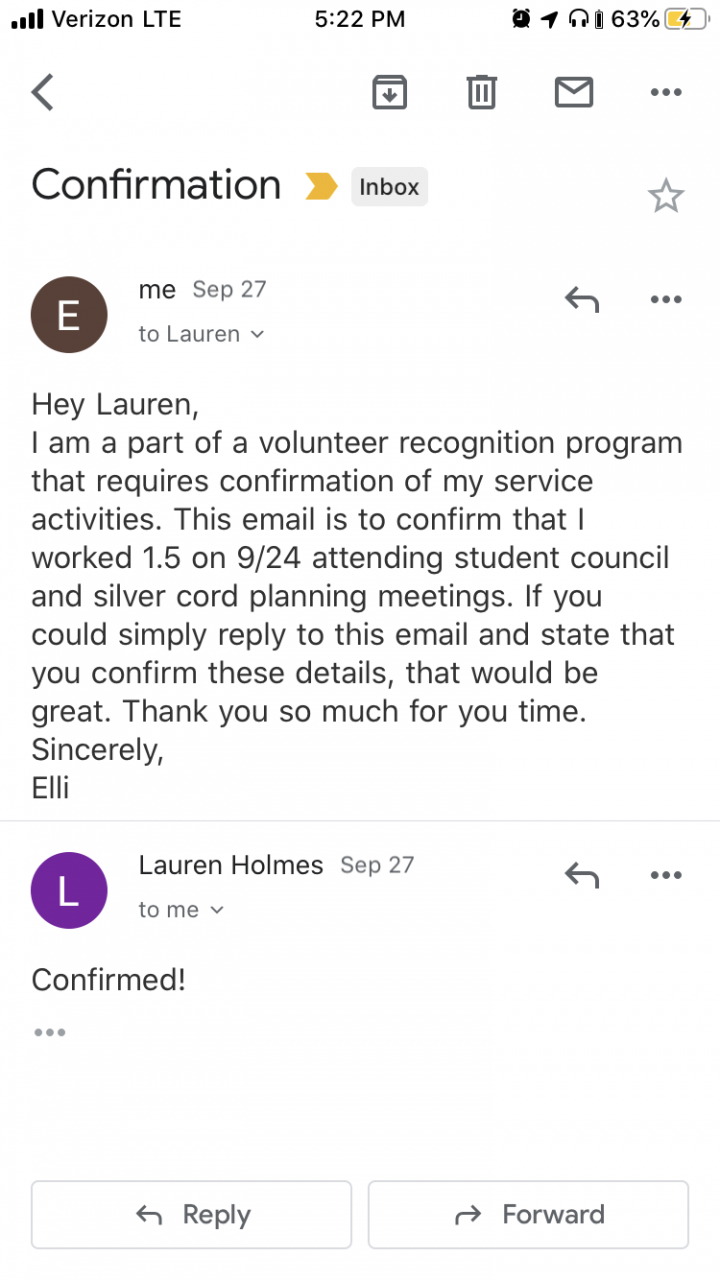The width and height of the screenshot is (720, 1280).
Task: Mark conversation as unread envelope icon
Action: point(574,92)
